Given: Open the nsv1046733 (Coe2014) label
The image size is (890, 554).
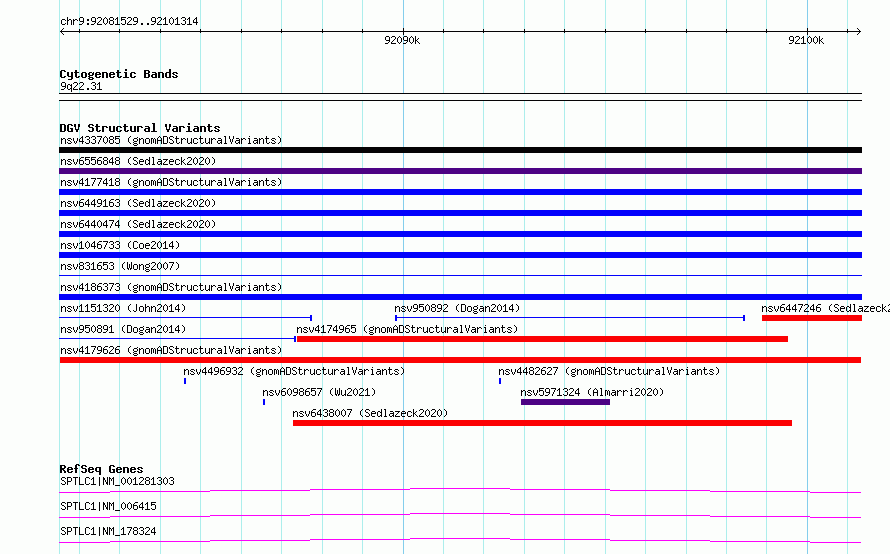Looking at the screenshot, I should pyautogui.click(x=120, y=245).
